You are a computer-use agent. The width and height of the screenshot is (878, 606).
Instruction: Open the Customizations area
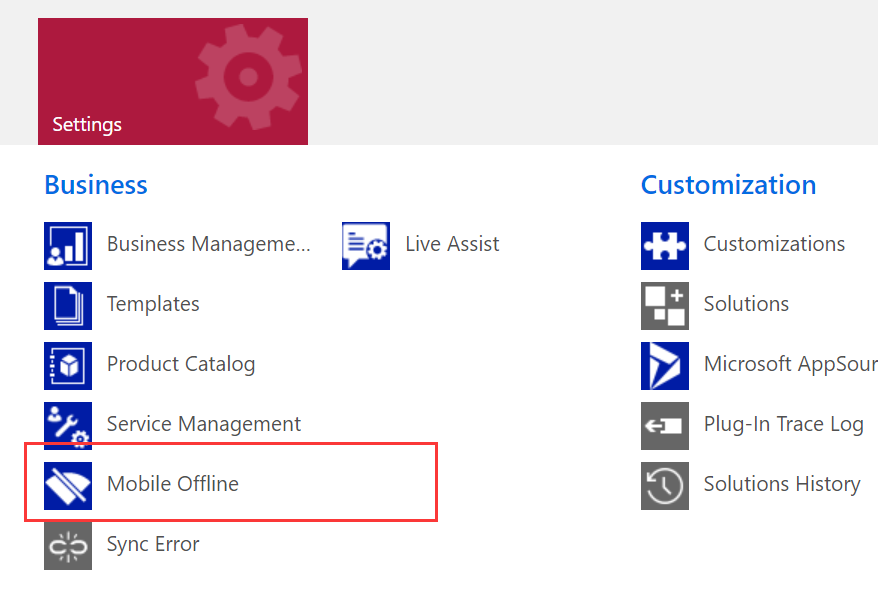pyautogui.click(x=774, y=244)
